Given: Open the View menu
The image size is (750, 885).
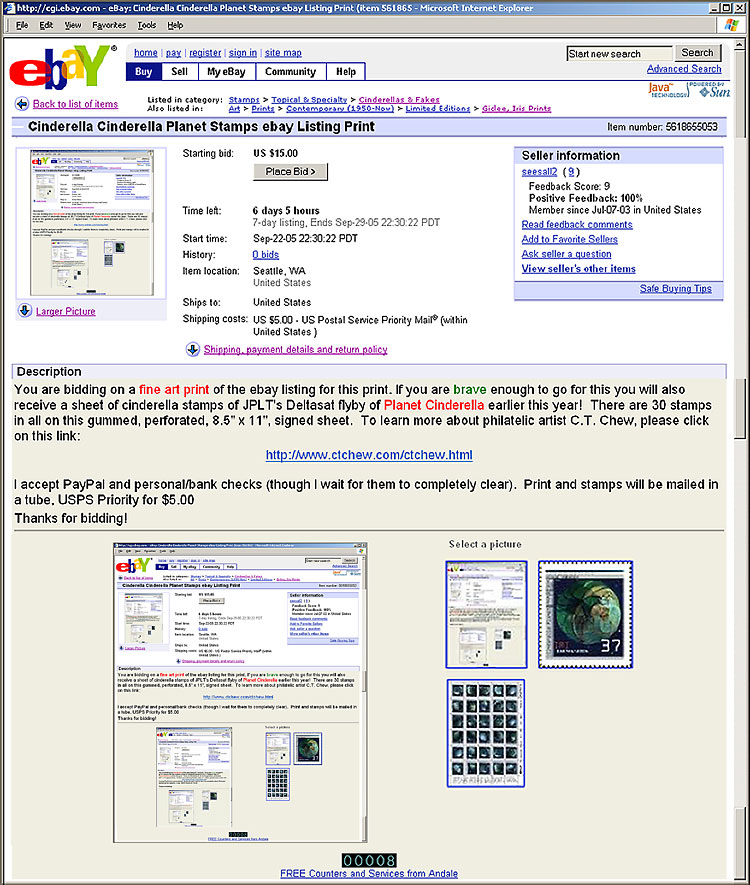Looking at the screenshot, I should coord(73,25).
